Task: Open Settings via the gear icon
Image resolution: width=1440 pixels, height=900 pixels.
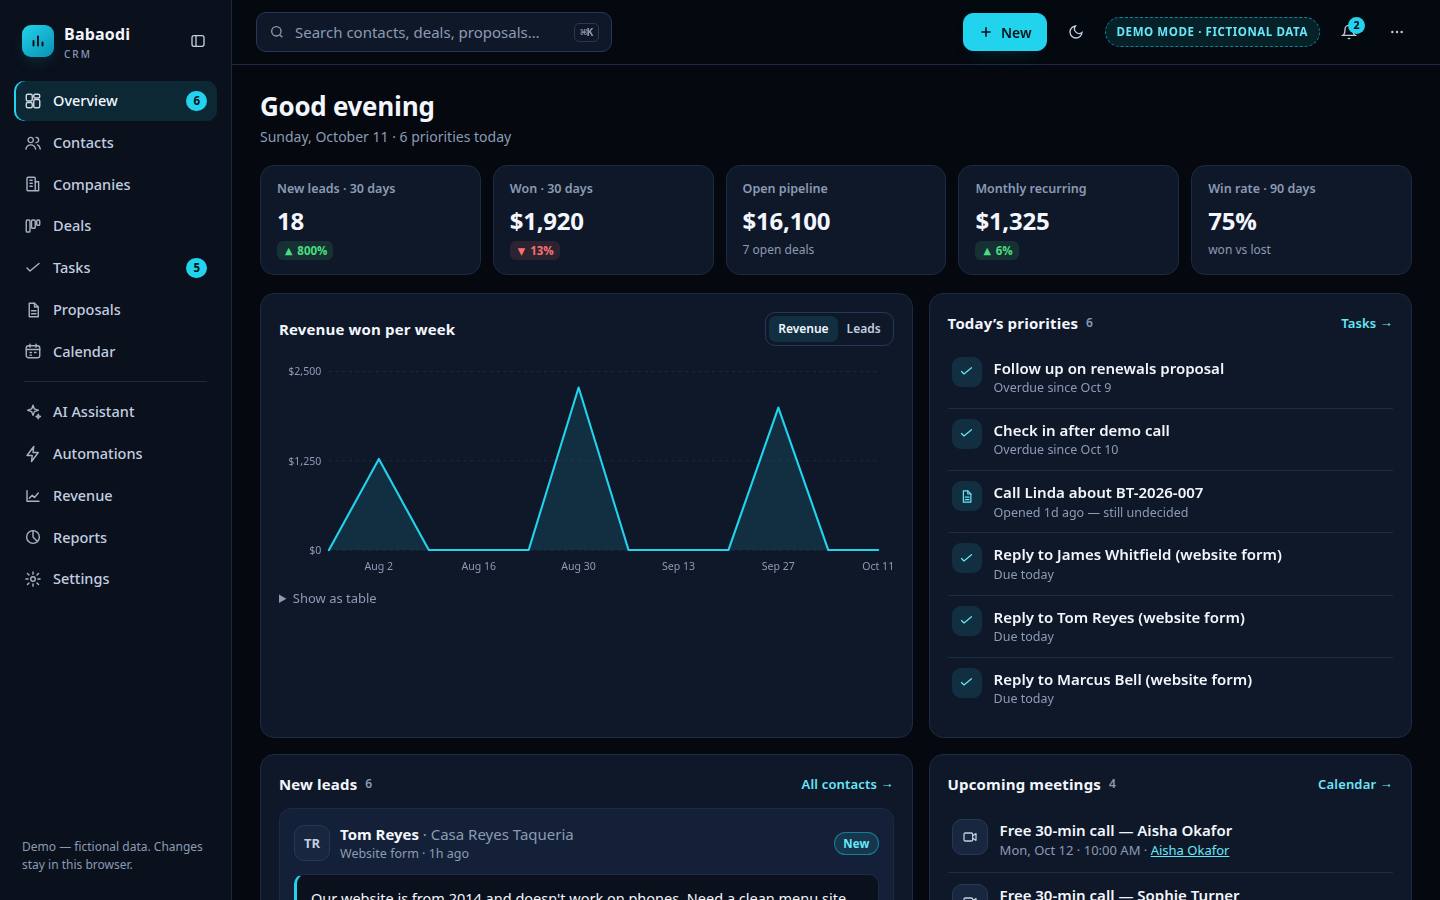Action: (x=33, y=579)
